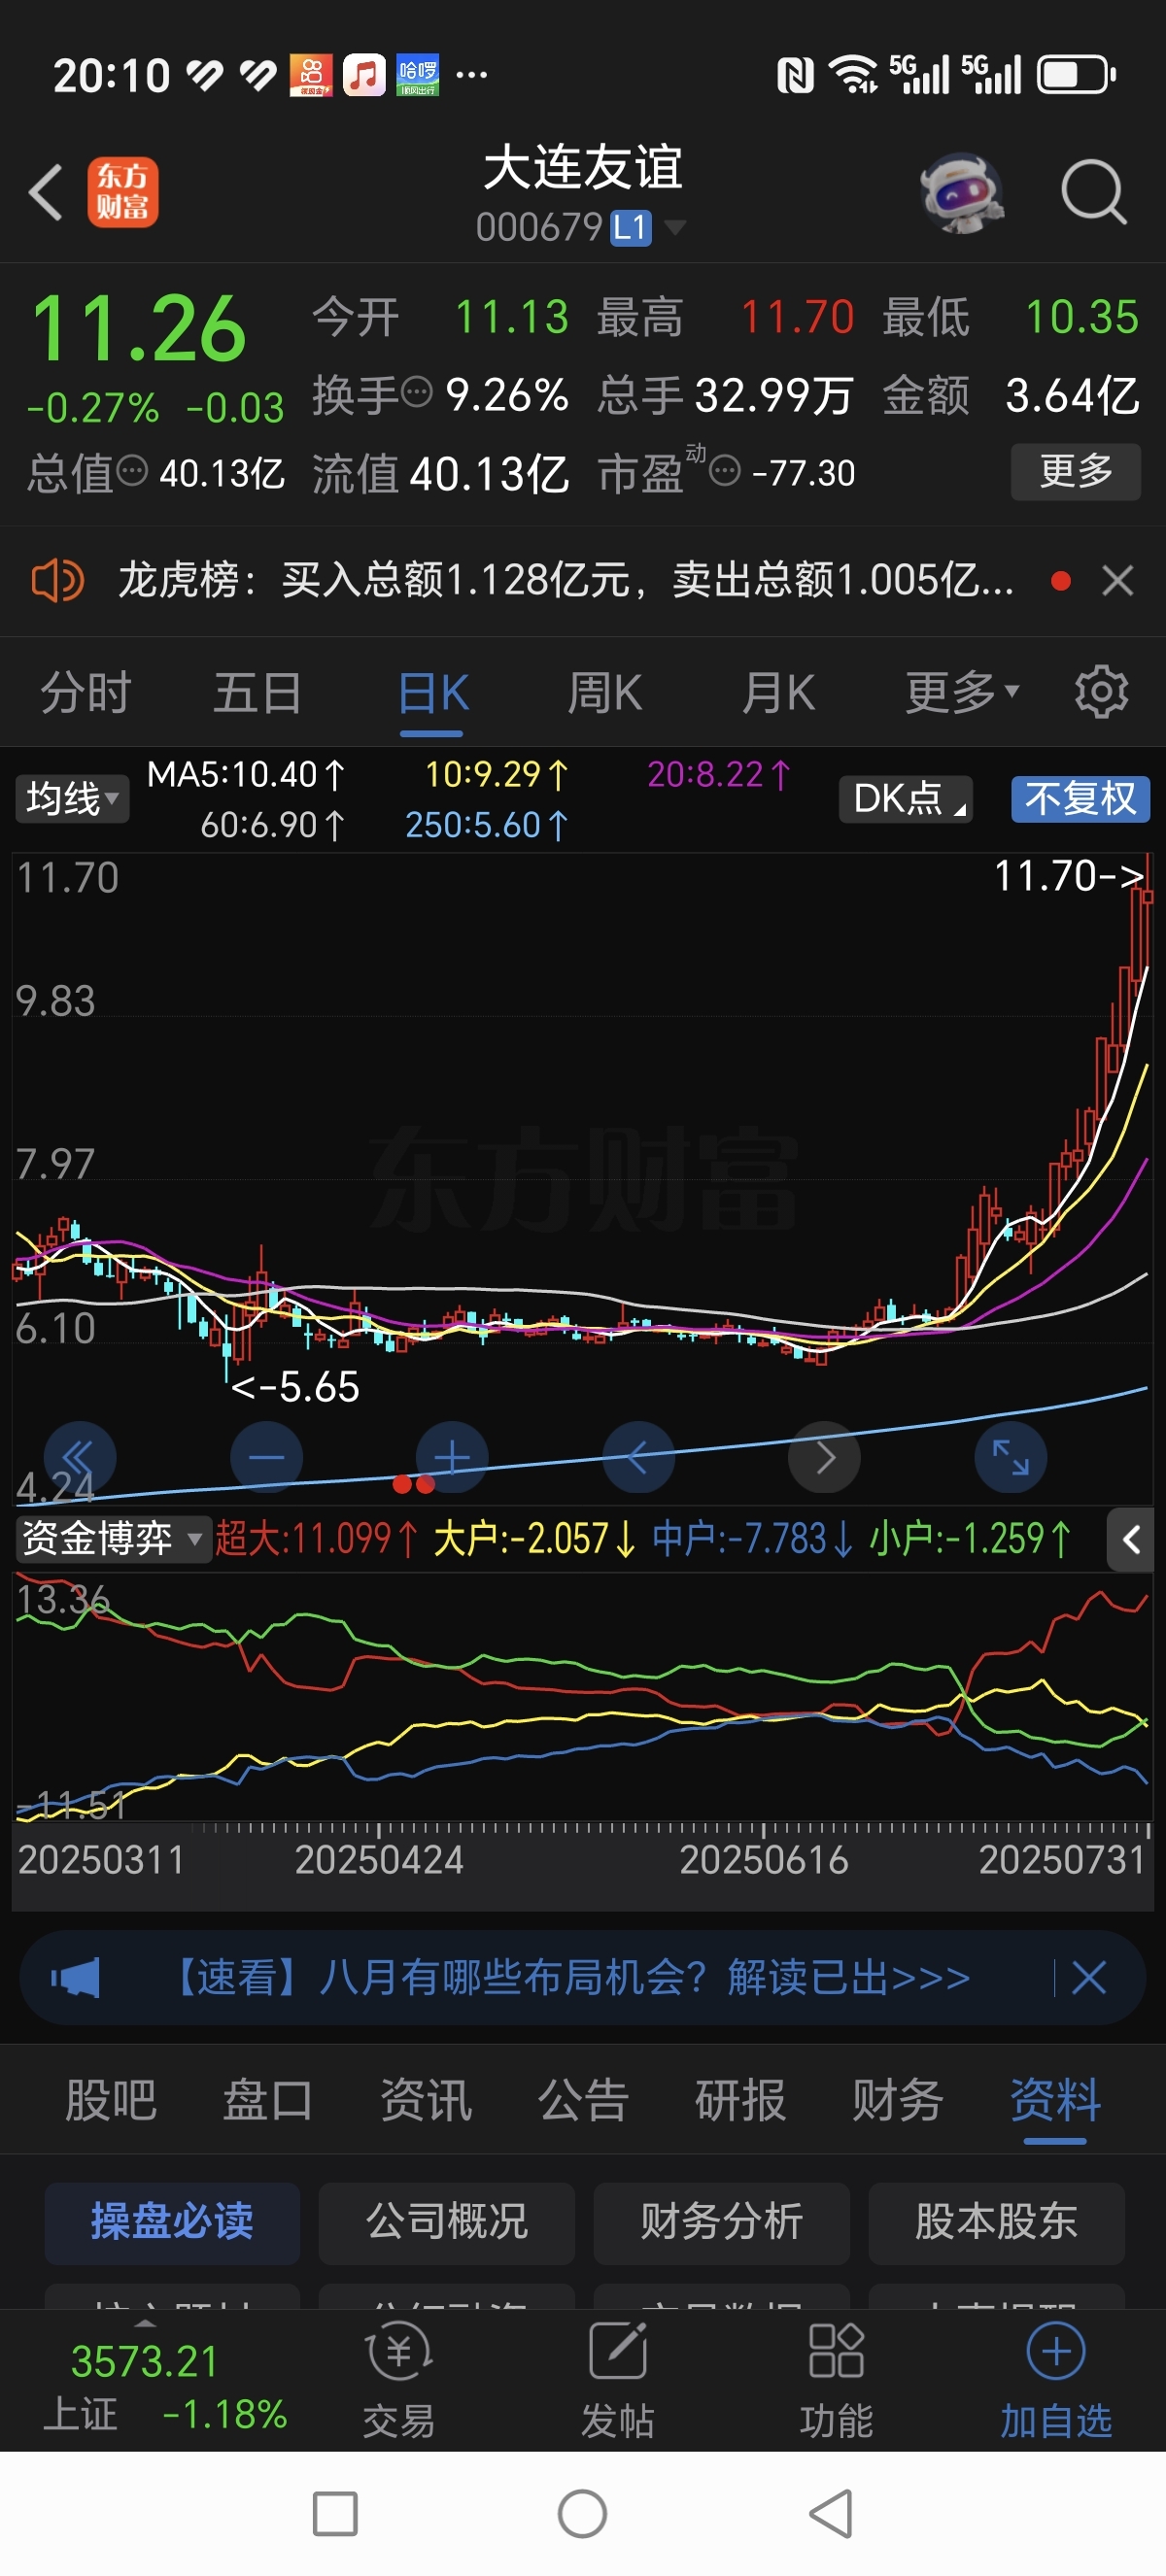Tap Android back triangle button
Image resolution: width=1166 pixels, height=2576 pixels.
[831, 2513]
